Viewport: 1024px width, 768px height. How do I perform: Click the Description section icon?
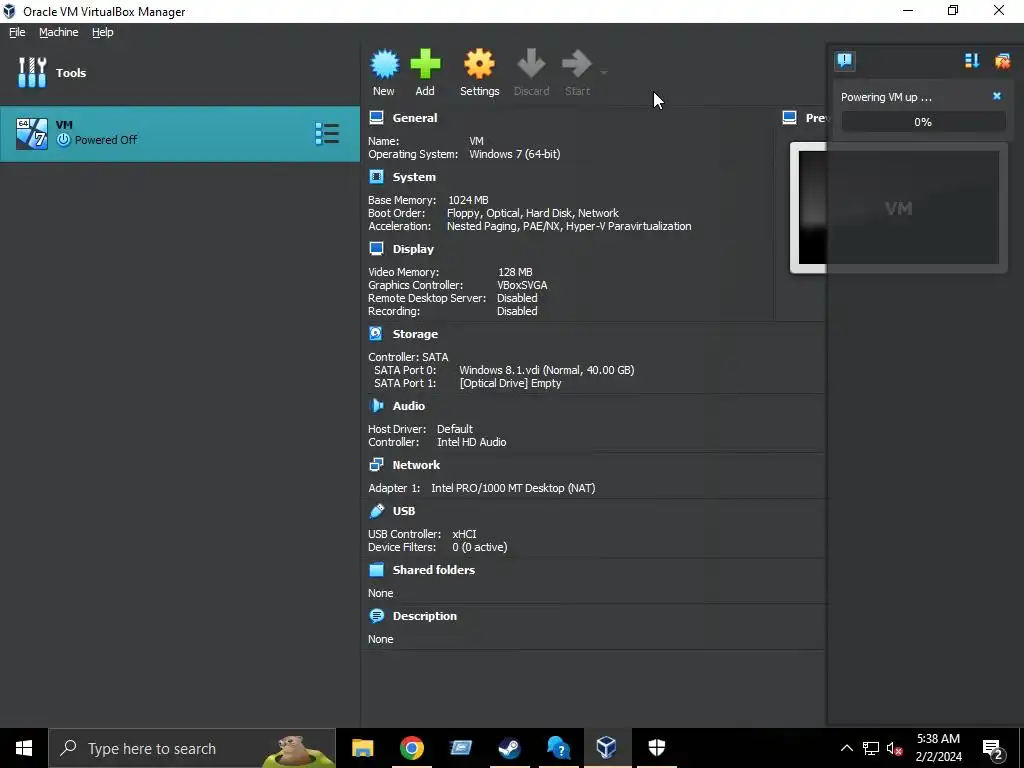[x=376, y=616]
